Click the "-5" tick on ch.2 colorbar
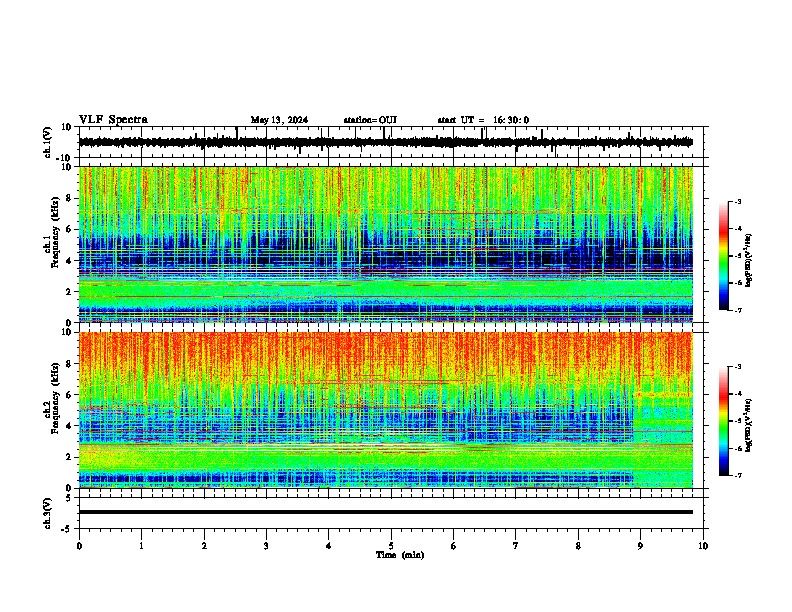The image size is (792, 612). point(737,421)
